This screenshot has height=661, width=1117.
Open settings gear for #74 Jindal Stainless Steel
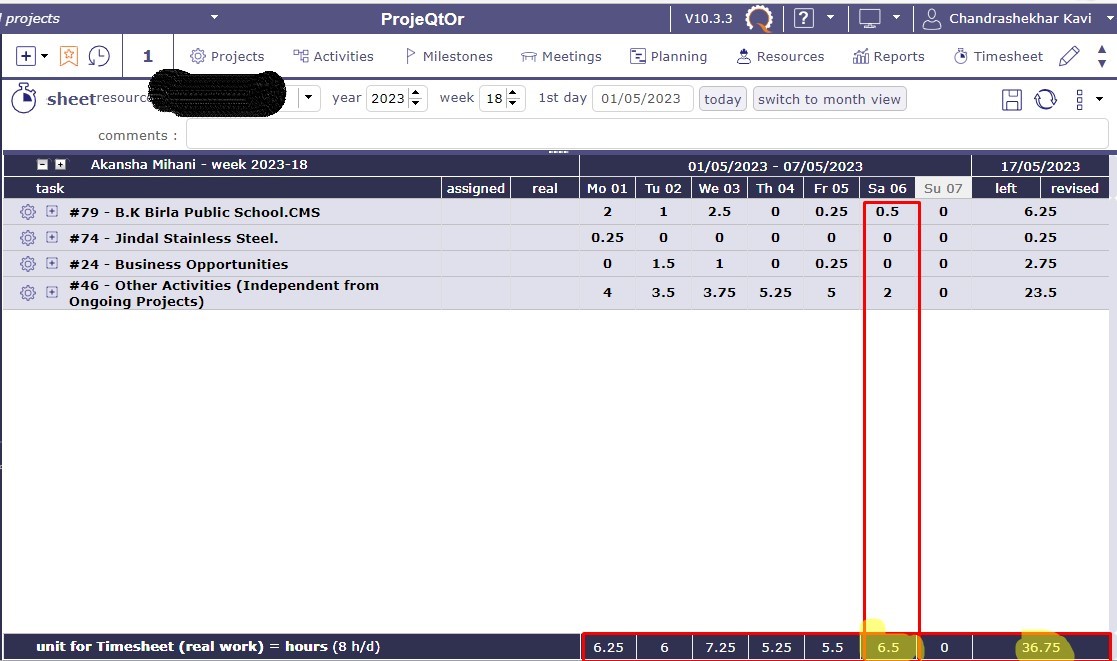pos(28,238)
